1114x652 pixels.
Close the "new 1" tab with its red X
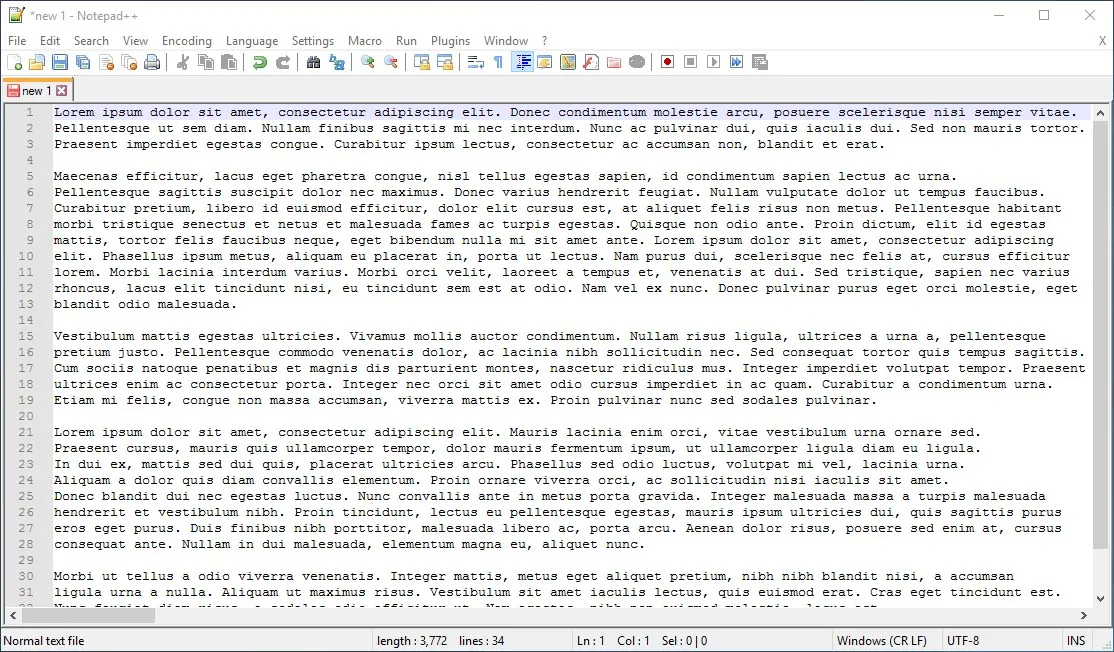tap(62, 90)
